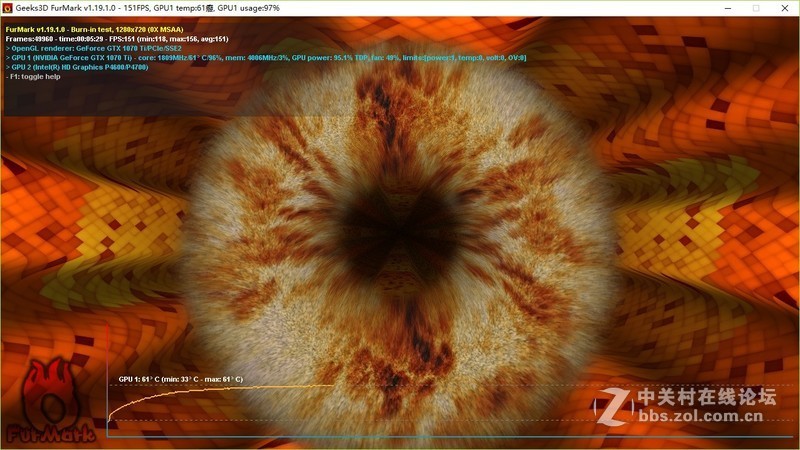The width and height of the screenshot is (800, 450).
Task: Click the 'Frames:49960 - time:00:05:29' stats line
Action: (x=117, y=39)
